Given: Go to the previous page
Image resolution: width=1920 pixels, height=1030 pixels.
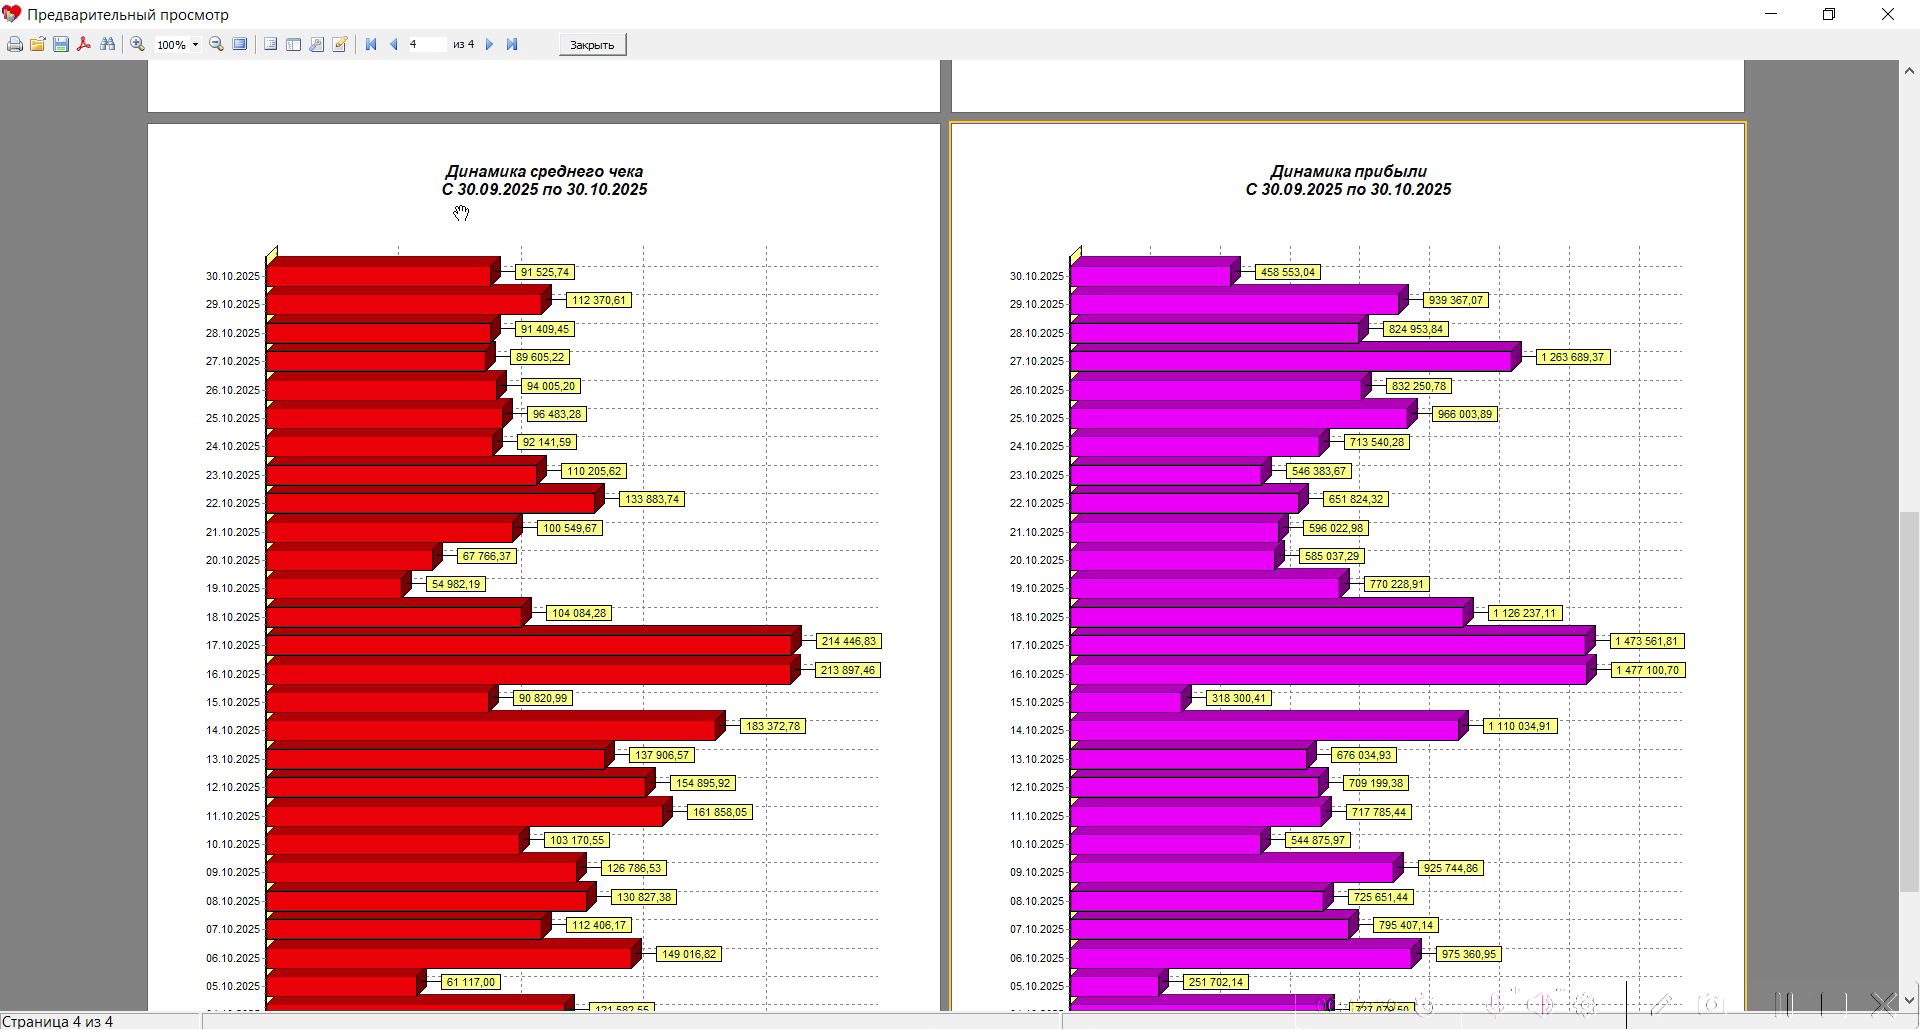Looking at the screenshot, I should (x=394, y=45).
